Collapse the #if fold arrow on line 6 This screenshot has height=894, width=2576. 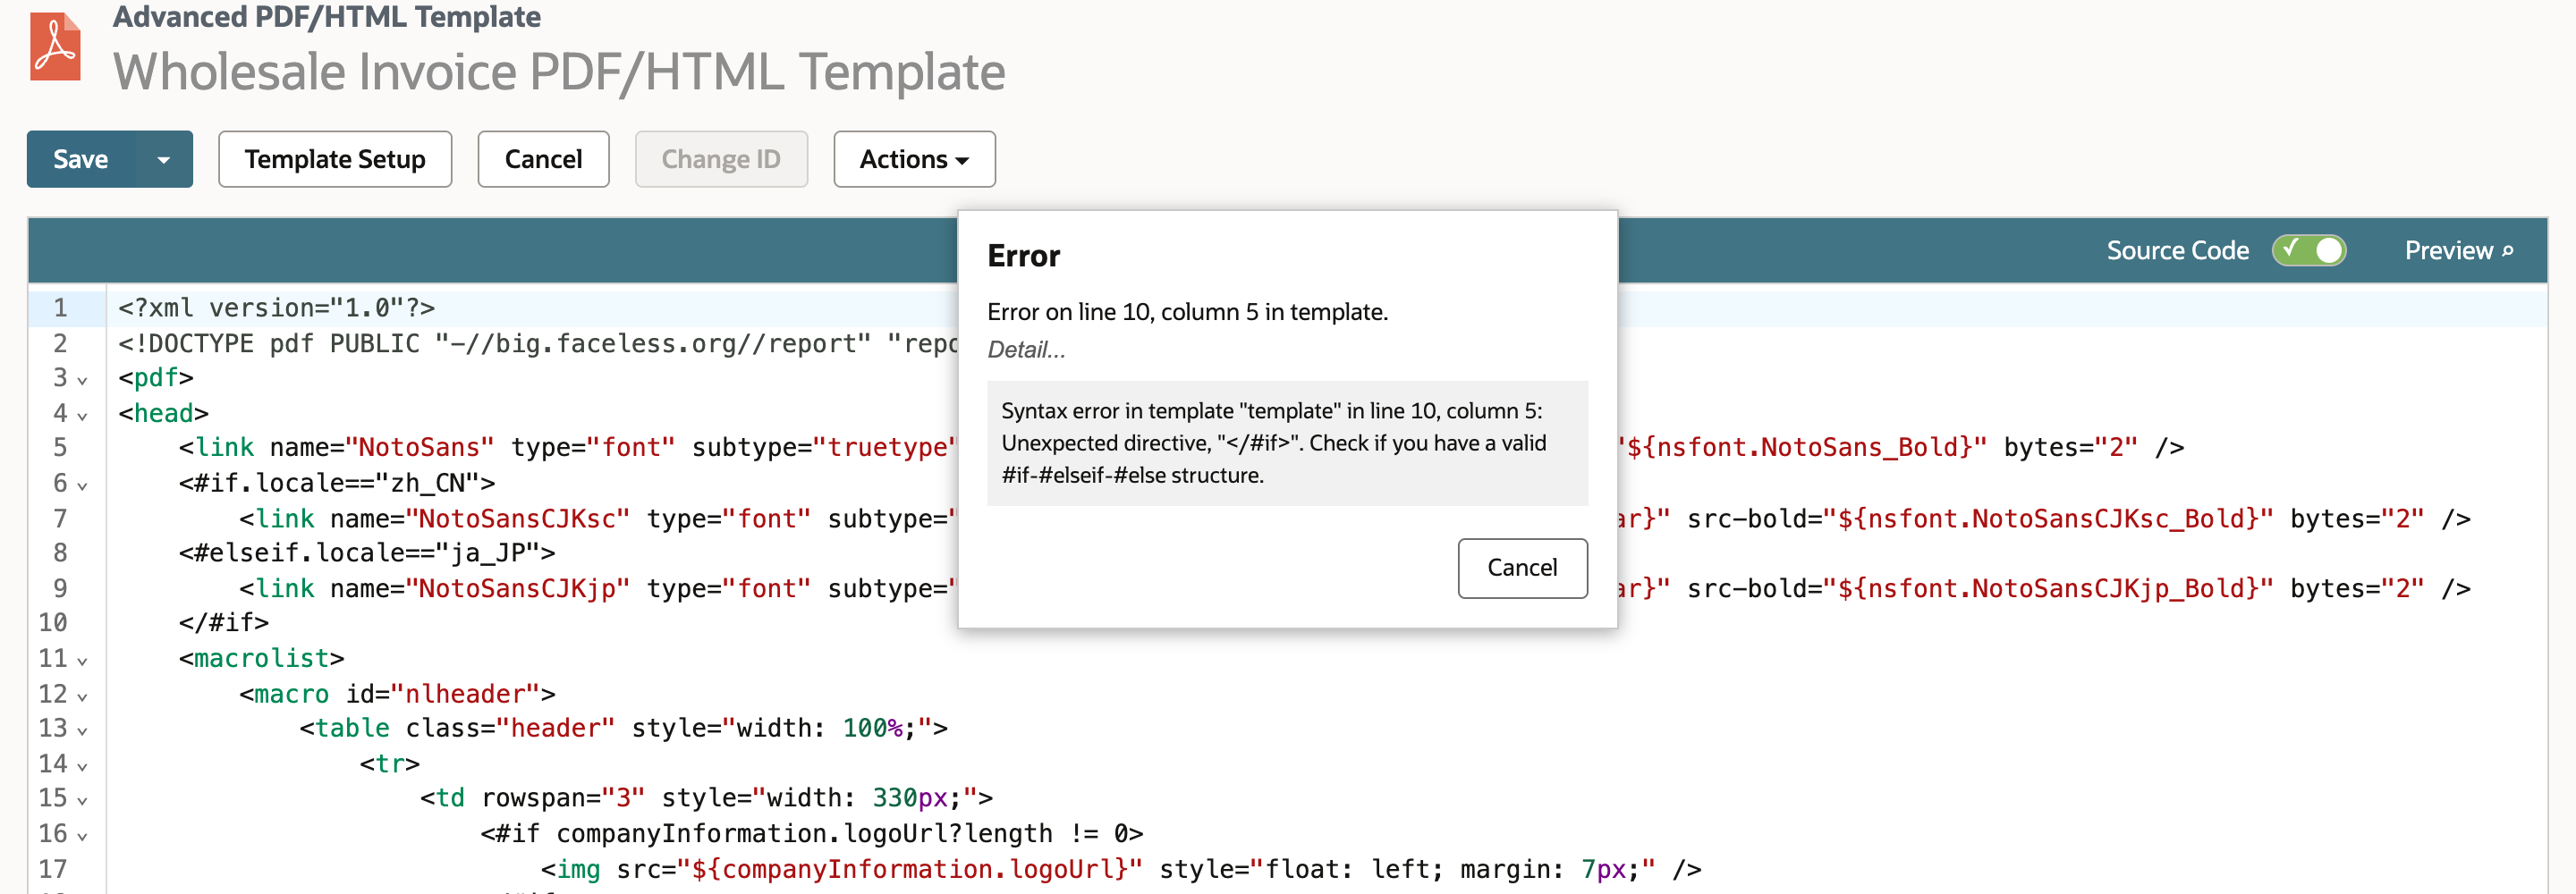[82, 485]
